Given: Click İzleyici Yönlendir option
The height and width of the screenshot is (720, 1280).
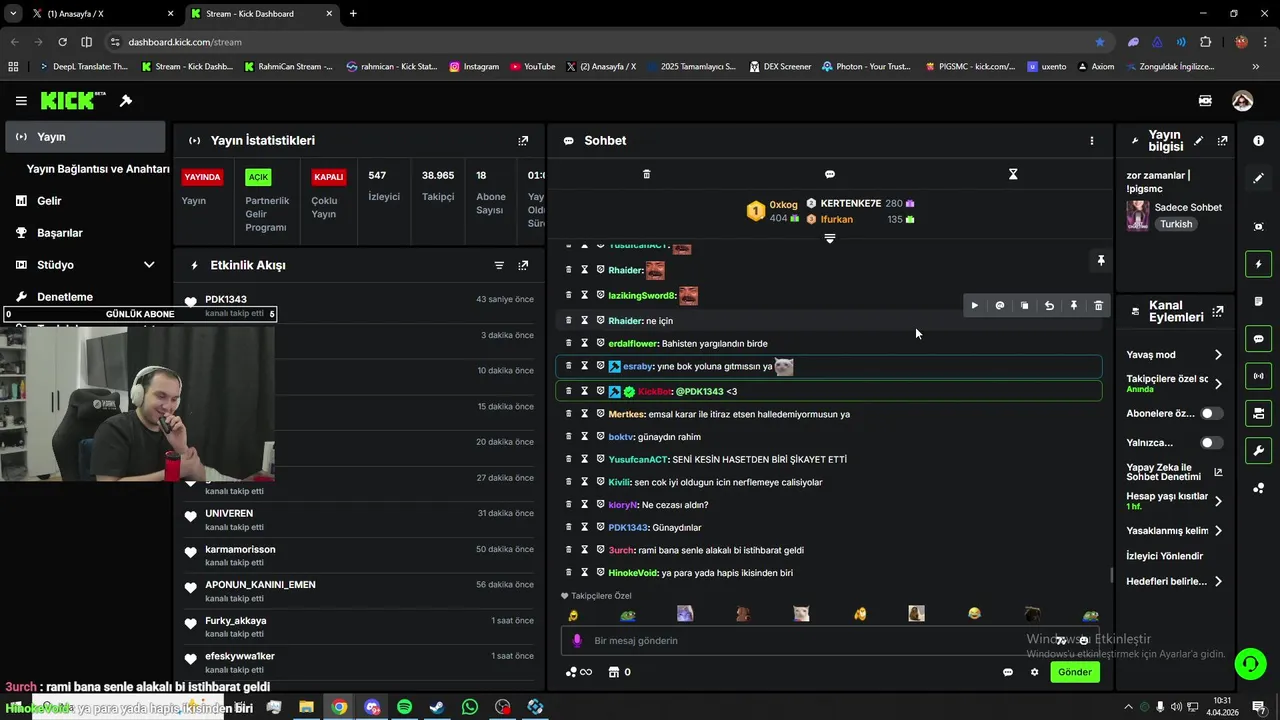Looking at the screenshot, I should (x=1165, y=556).
